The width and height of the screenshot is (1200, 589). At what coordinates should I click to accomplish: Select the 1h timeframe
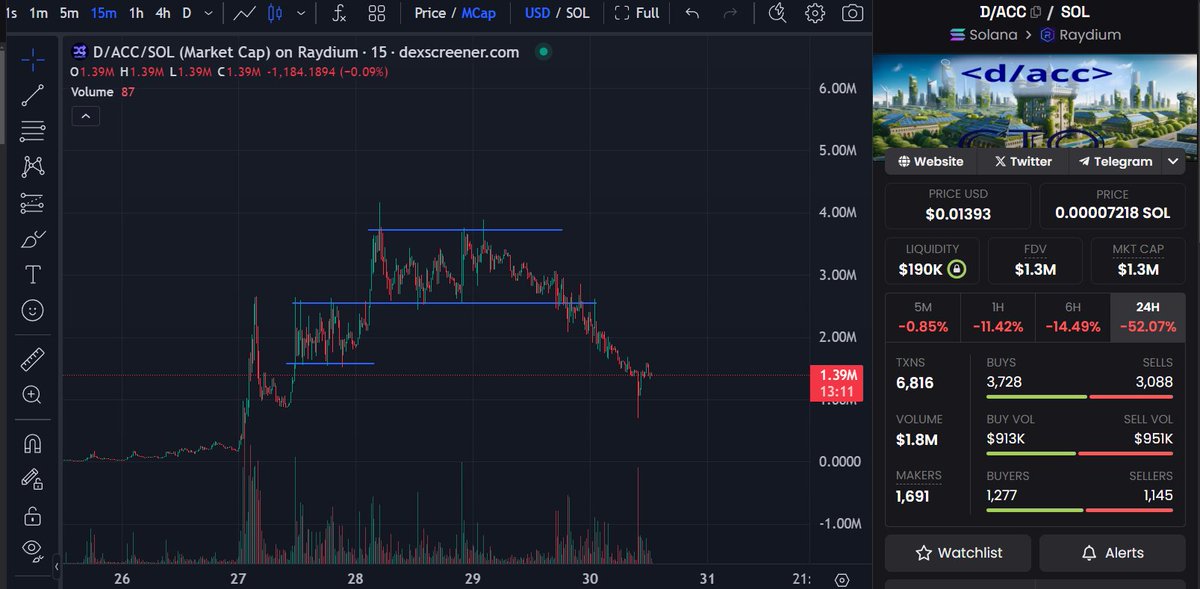[136, 13]
